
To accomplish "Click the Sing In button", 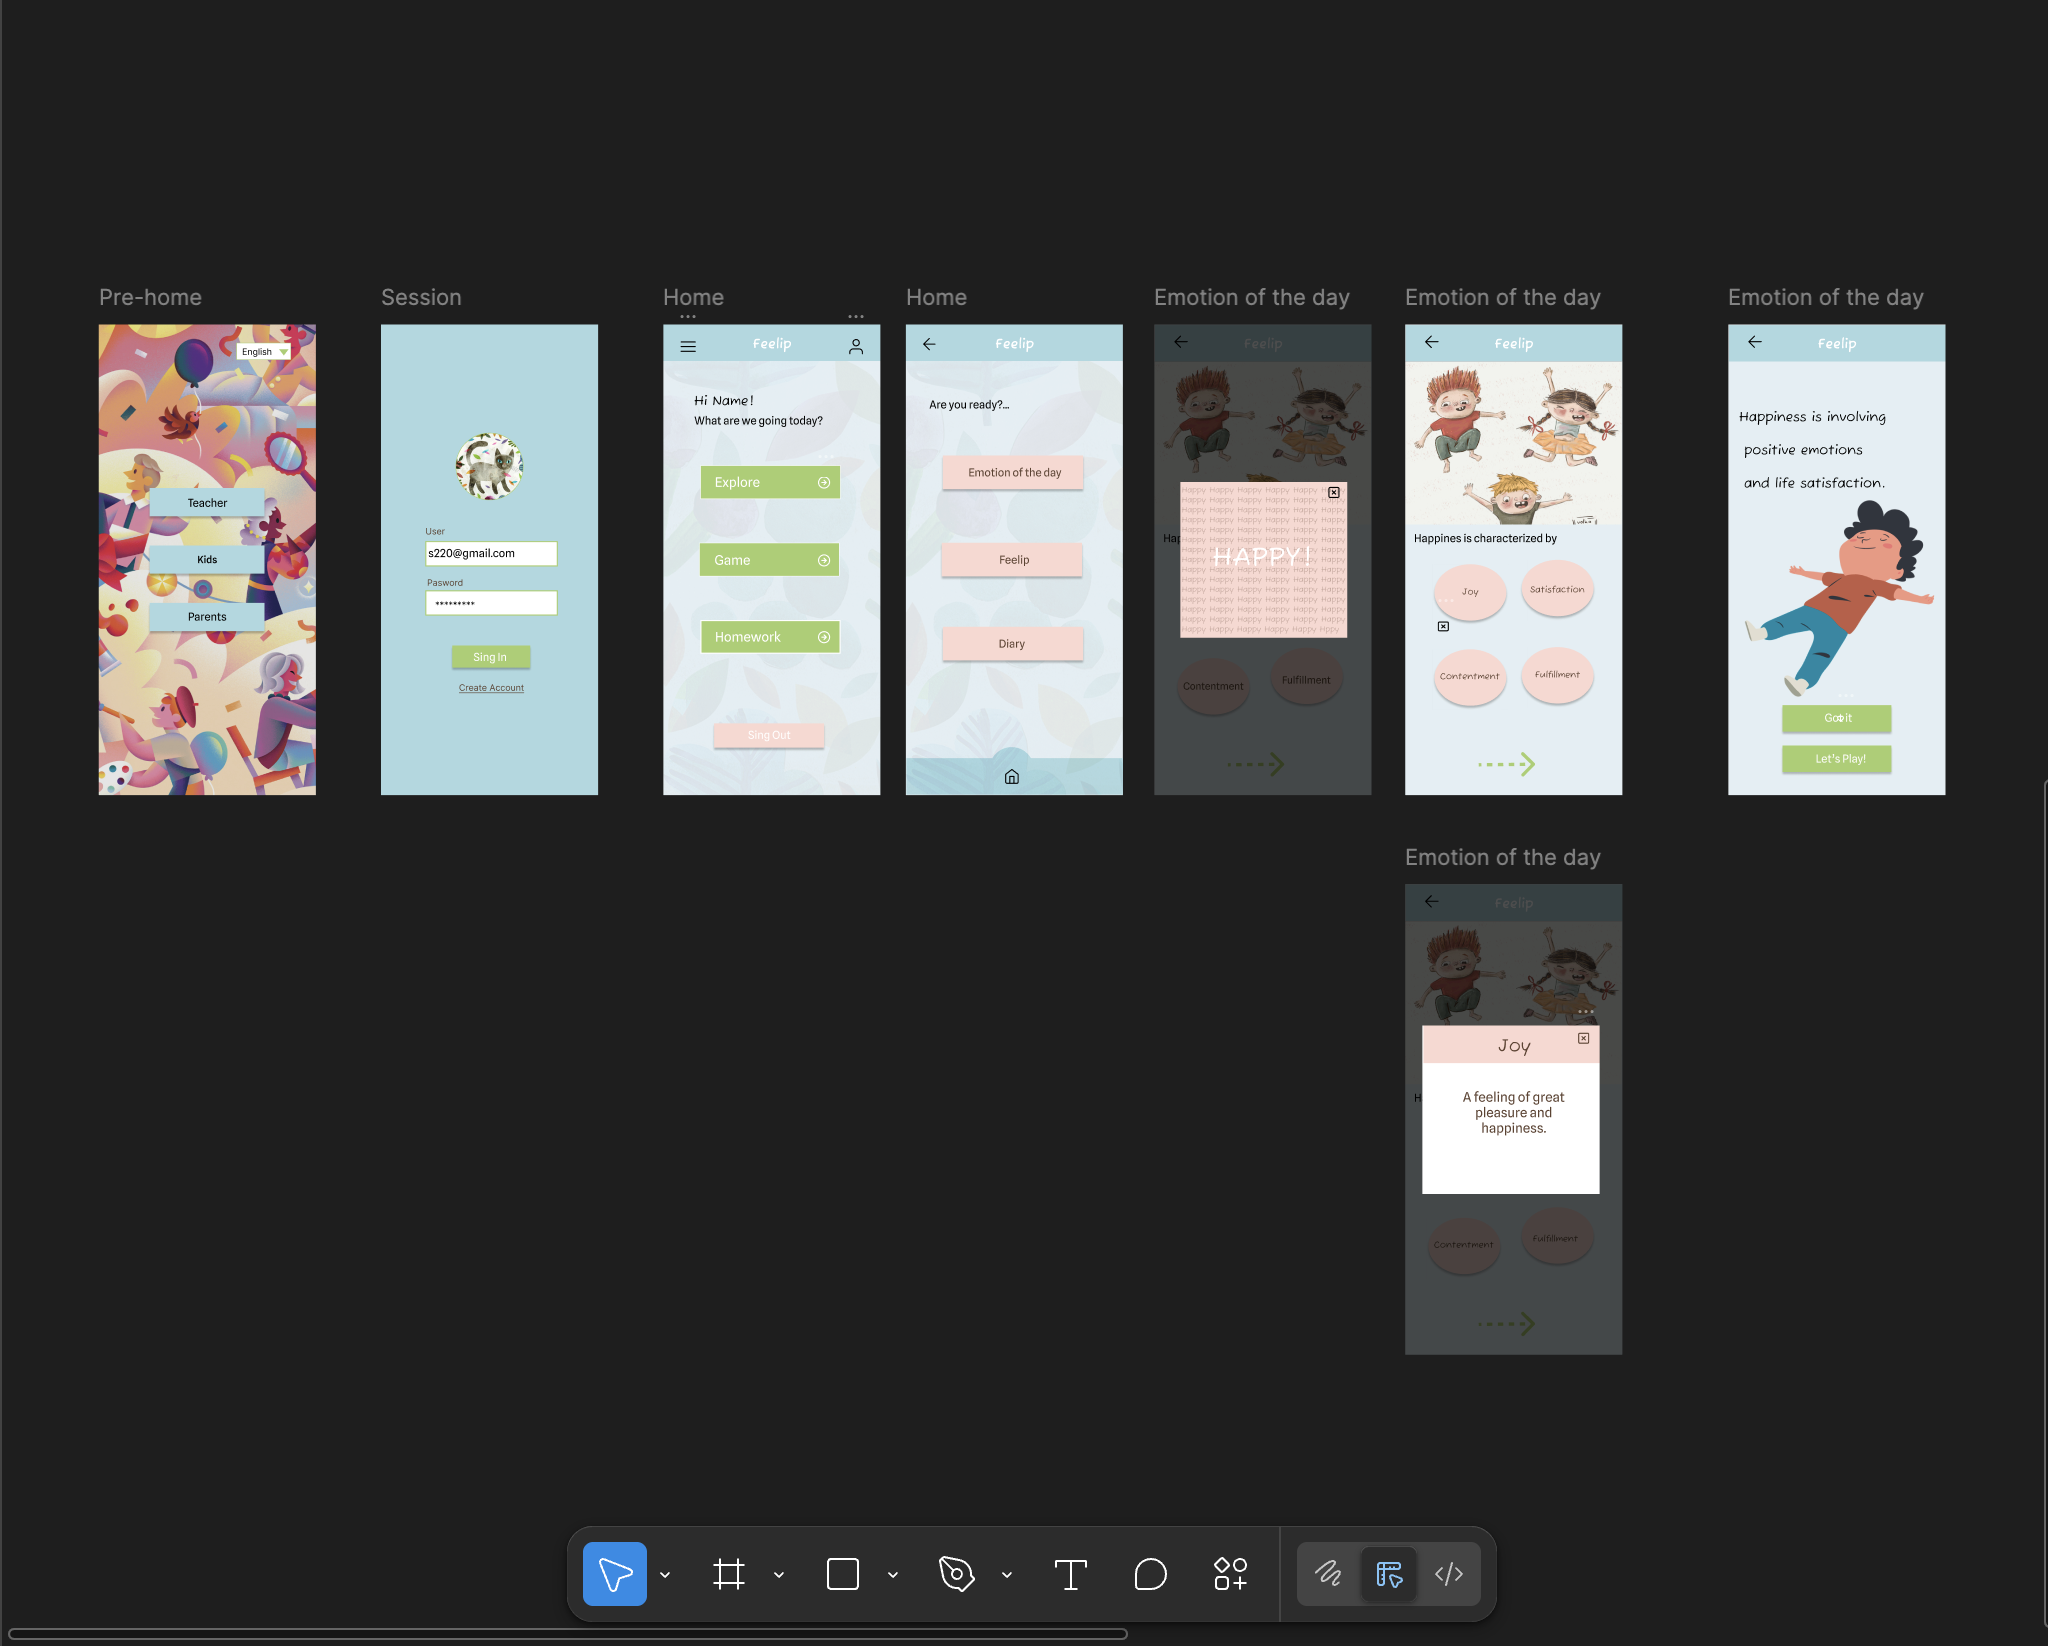I will (x=490, y=657).
